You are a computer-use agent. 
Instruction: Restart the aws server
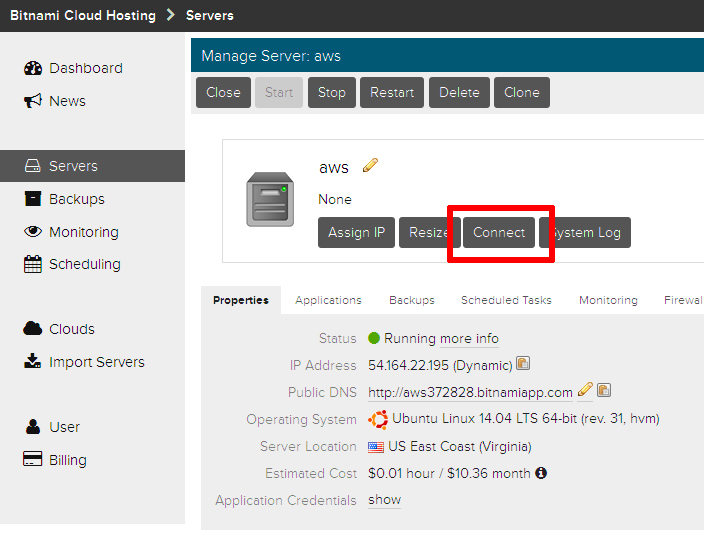[392, 93]
